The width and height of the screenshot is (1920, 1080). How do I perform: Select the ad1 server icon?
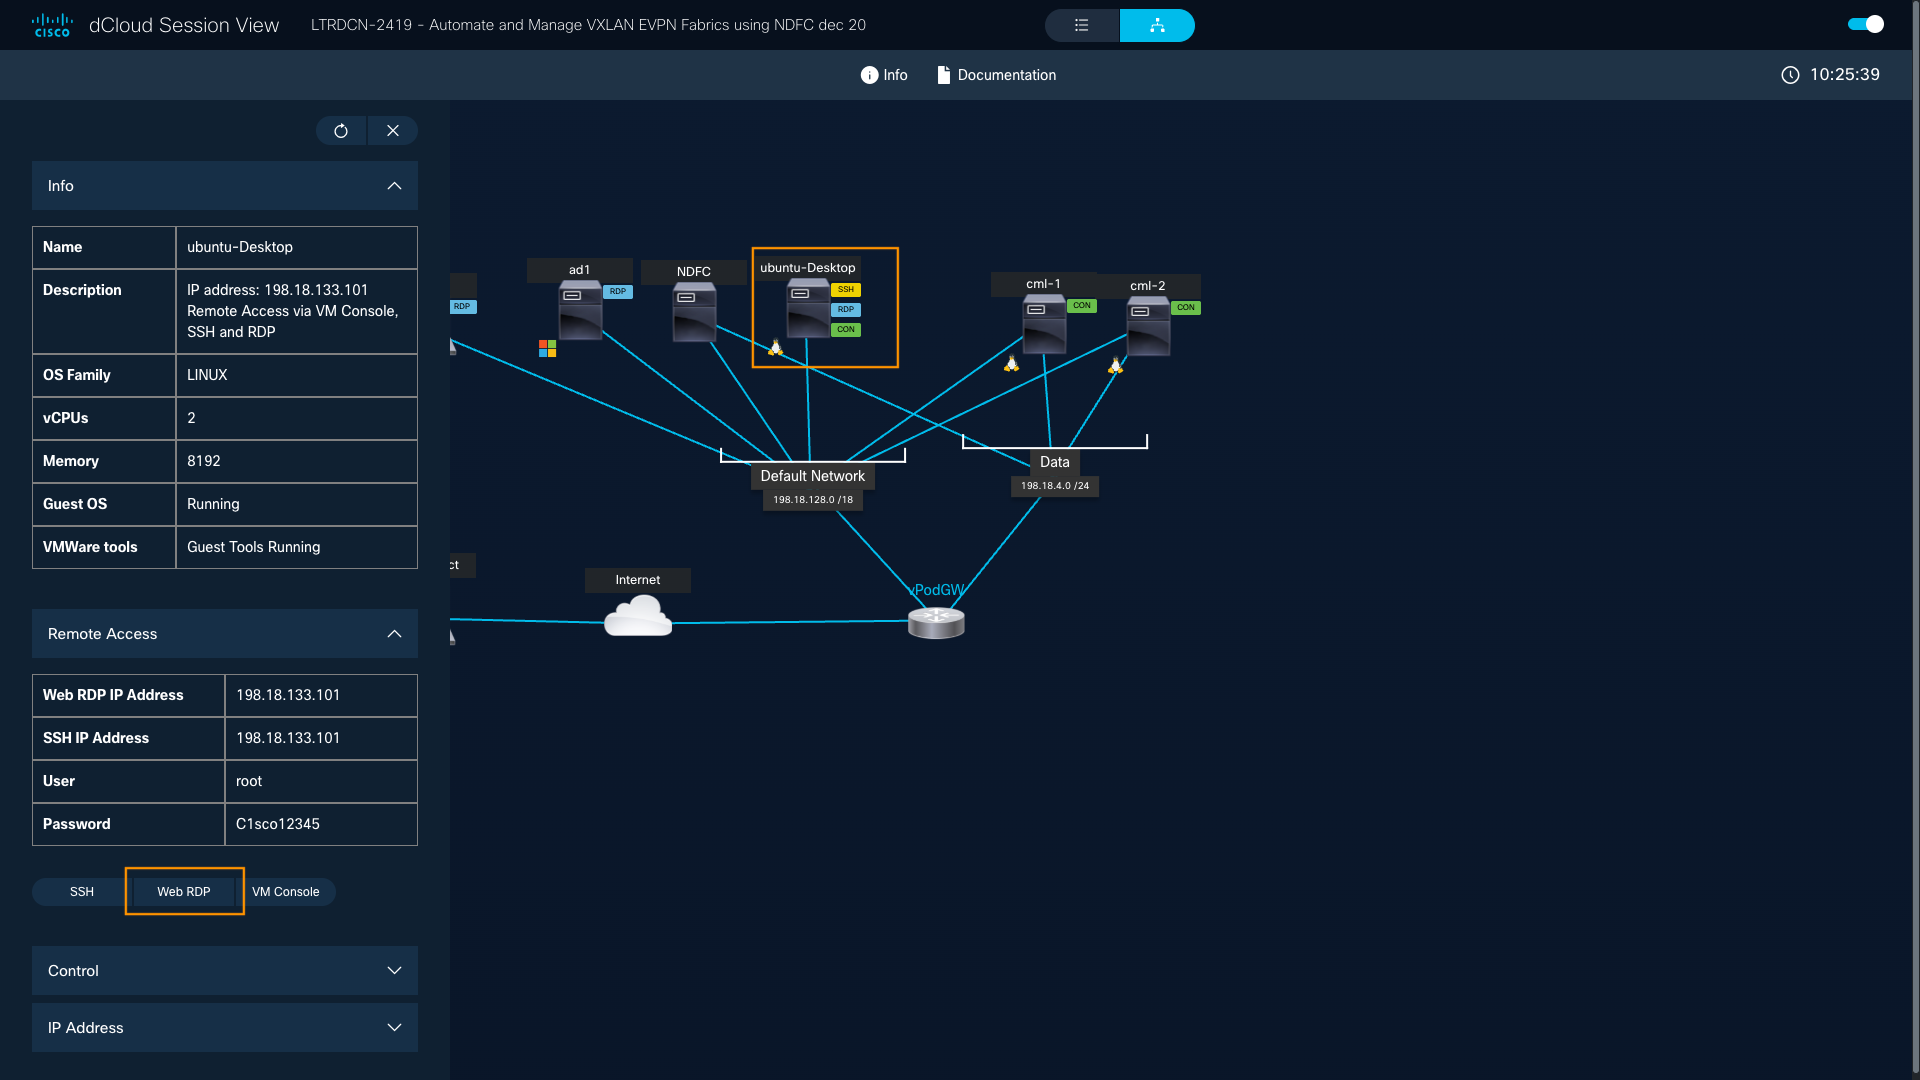pos(580,311)
